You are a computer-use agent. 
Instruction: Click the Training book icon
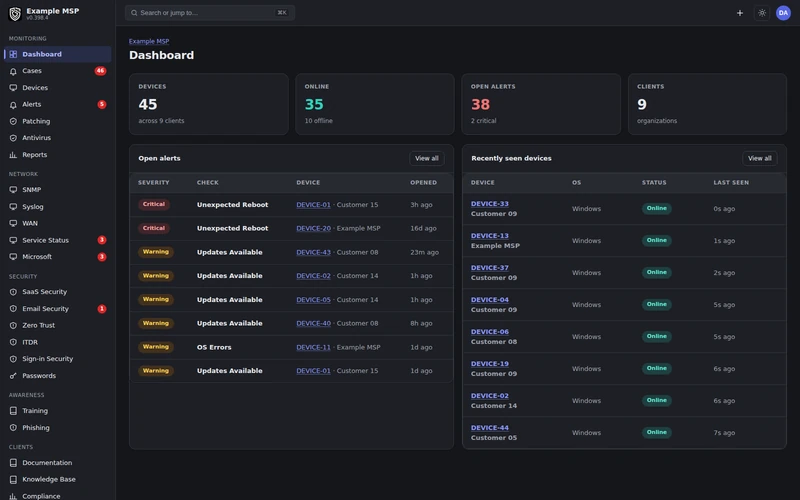pos(13,411)
